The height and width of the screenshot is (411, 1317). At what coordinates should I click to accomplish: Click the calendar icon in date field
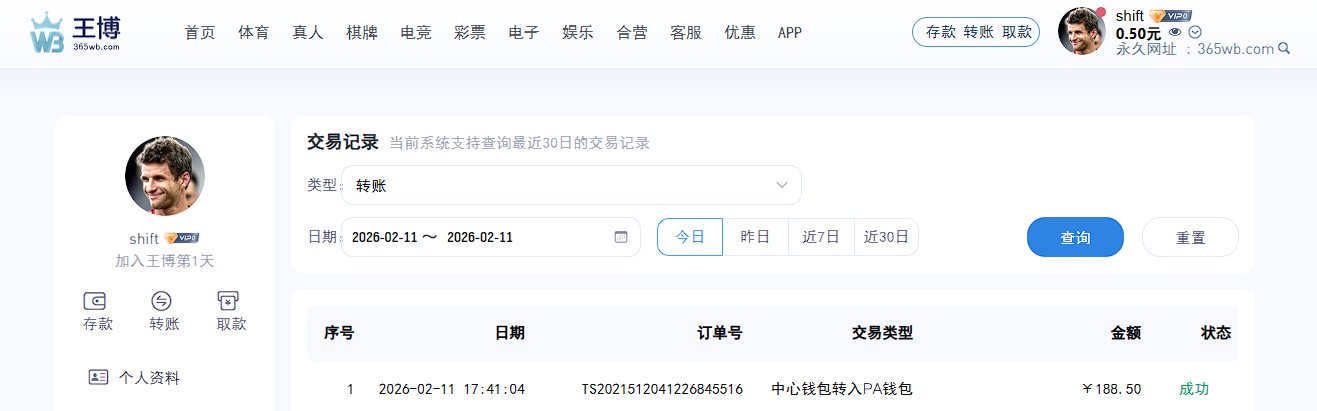(620, 237)
